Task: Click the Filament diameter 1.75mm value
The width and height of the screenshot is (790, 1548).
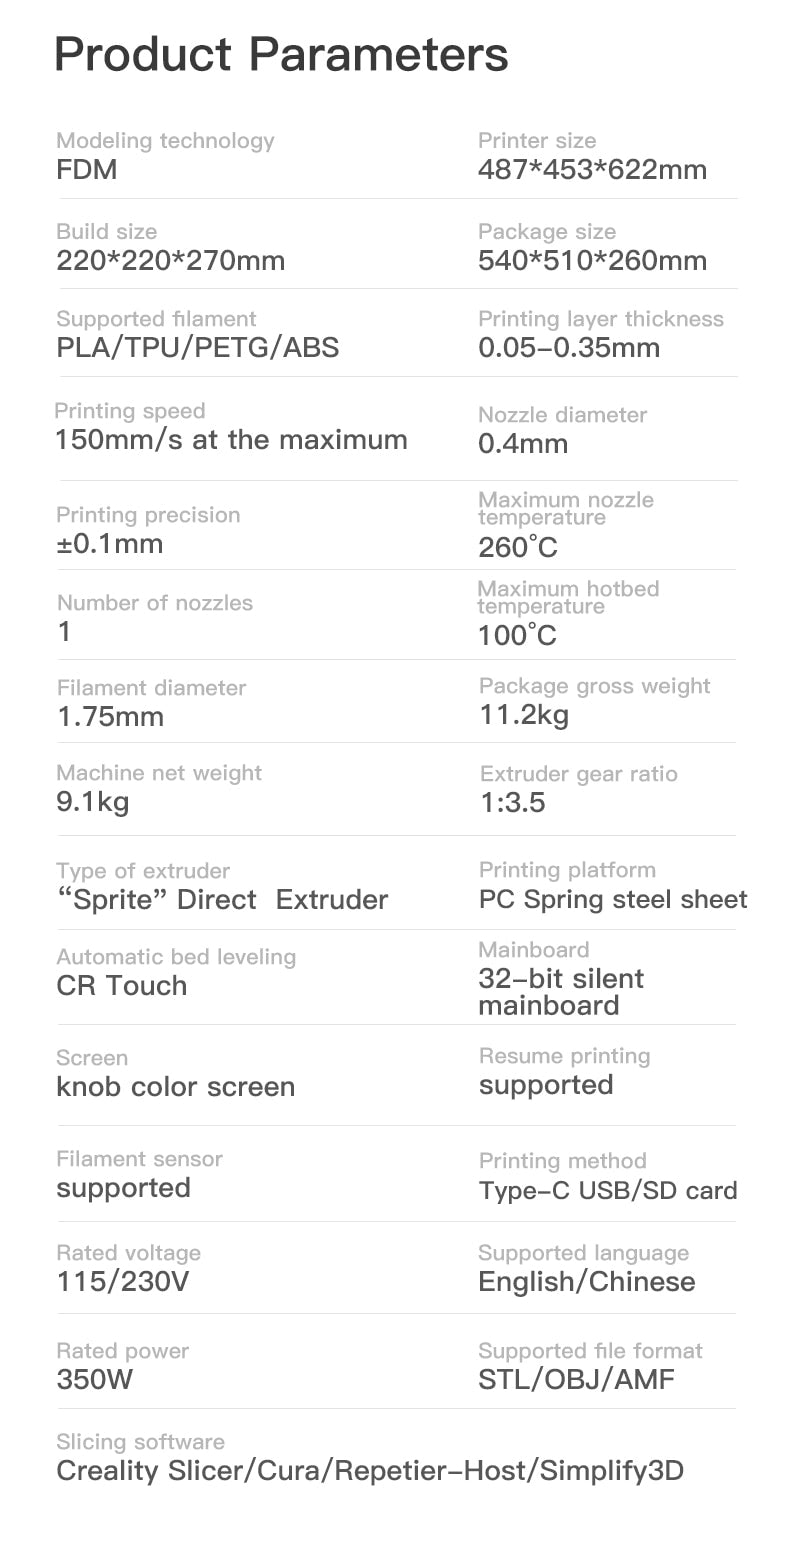Action: tap(110, 717)
